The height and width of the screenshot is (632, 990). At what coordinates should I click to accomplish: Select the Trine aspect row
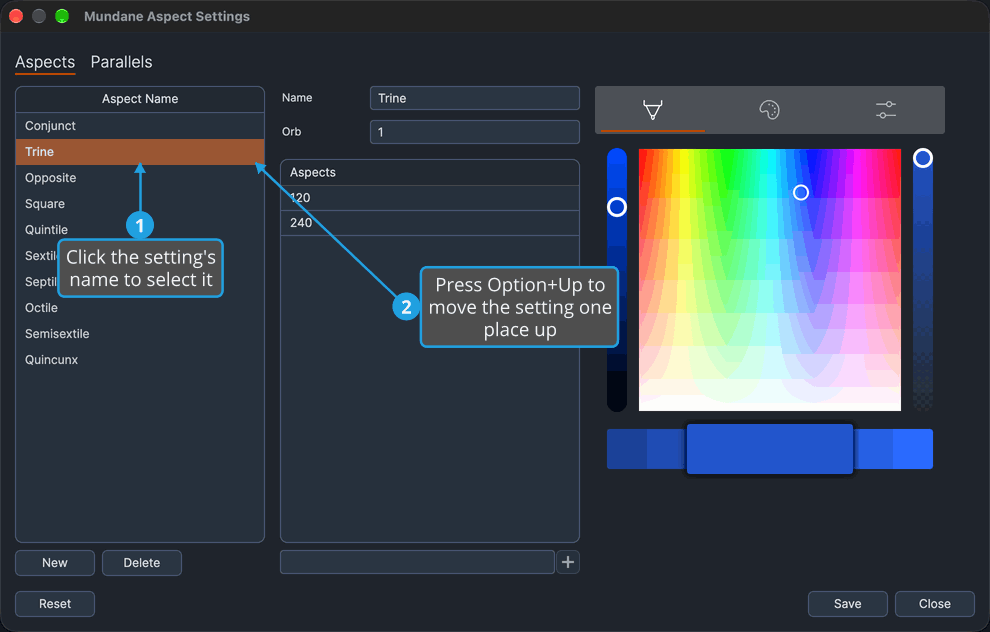tap(140, 152)
